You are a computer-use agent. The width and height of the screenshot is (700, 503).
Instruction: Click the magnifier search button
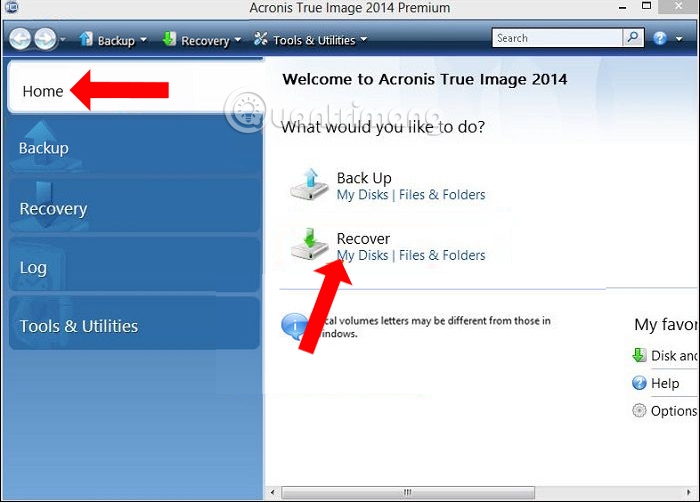point(633,37)
